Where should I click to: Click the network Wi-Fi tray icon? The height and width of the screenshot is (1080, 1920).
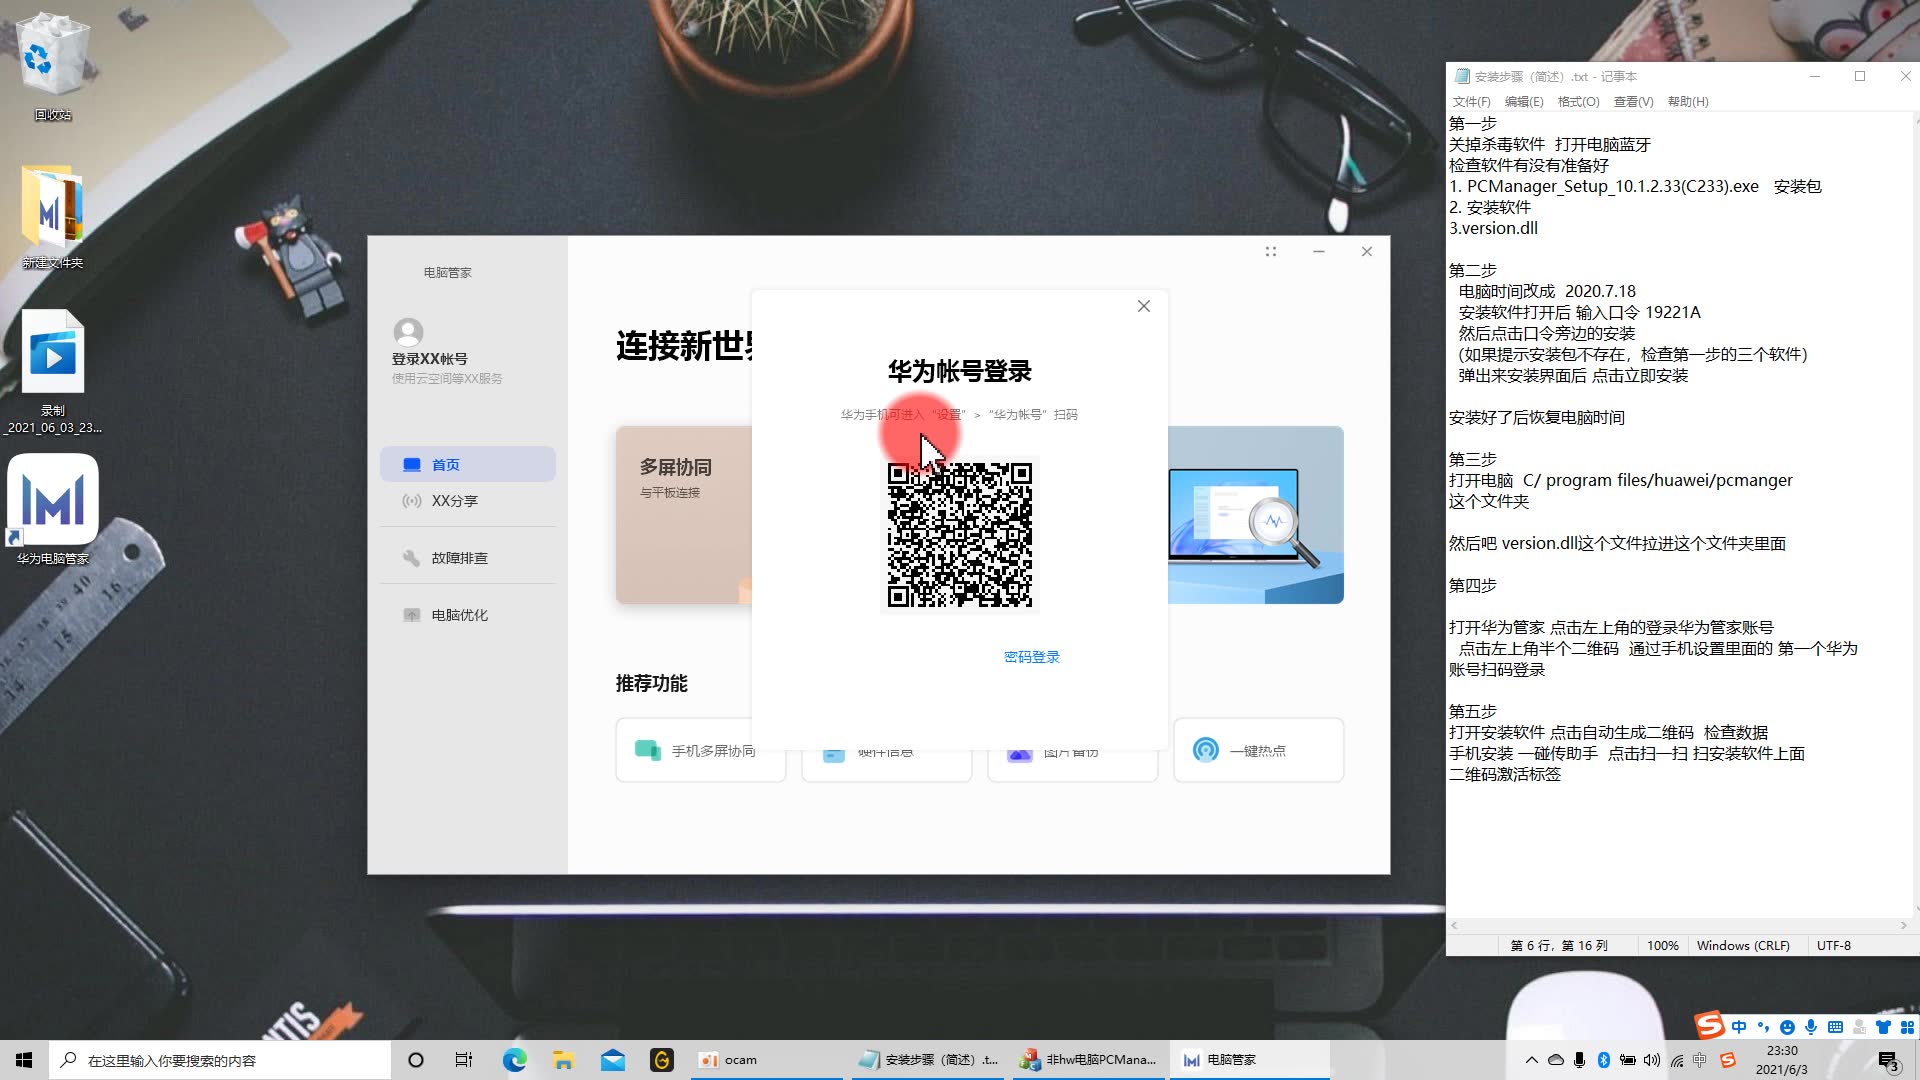click(1676, 1060)
